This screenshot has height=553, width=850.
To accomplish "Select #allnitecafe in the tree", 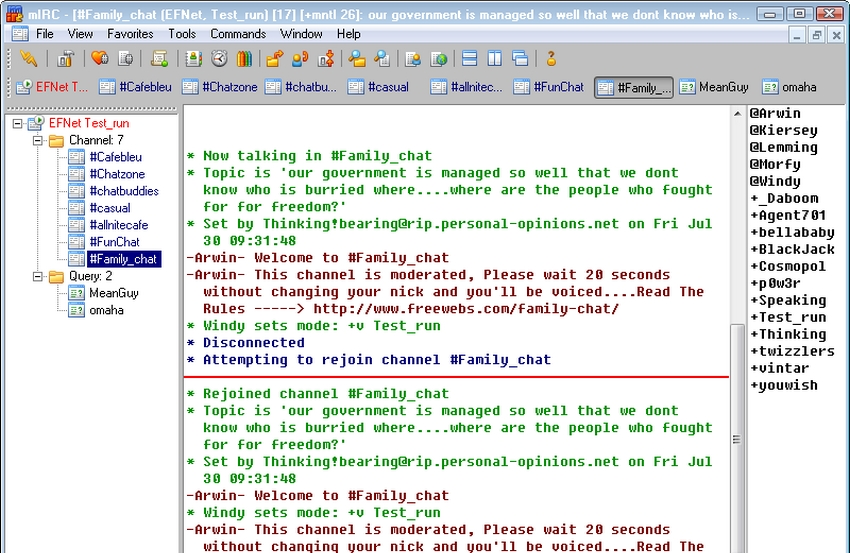I will click(x=119, y=225).
